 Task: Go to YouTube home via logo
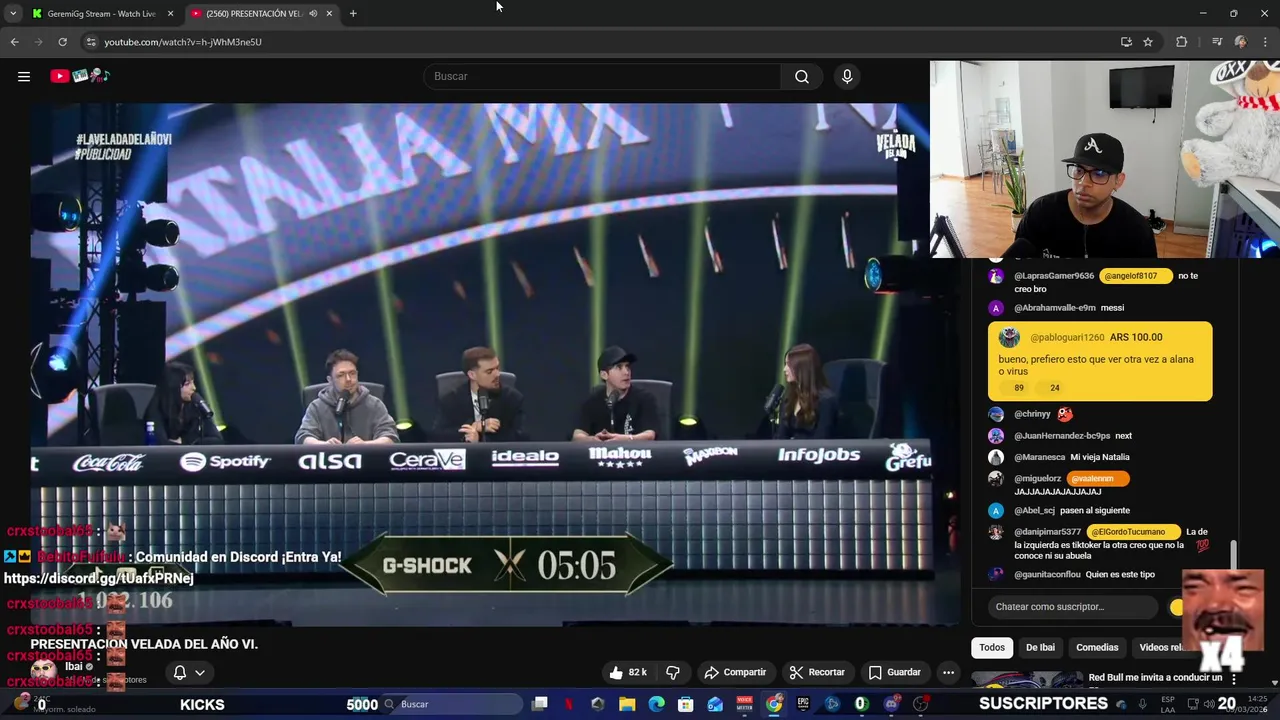coord(80,76)
